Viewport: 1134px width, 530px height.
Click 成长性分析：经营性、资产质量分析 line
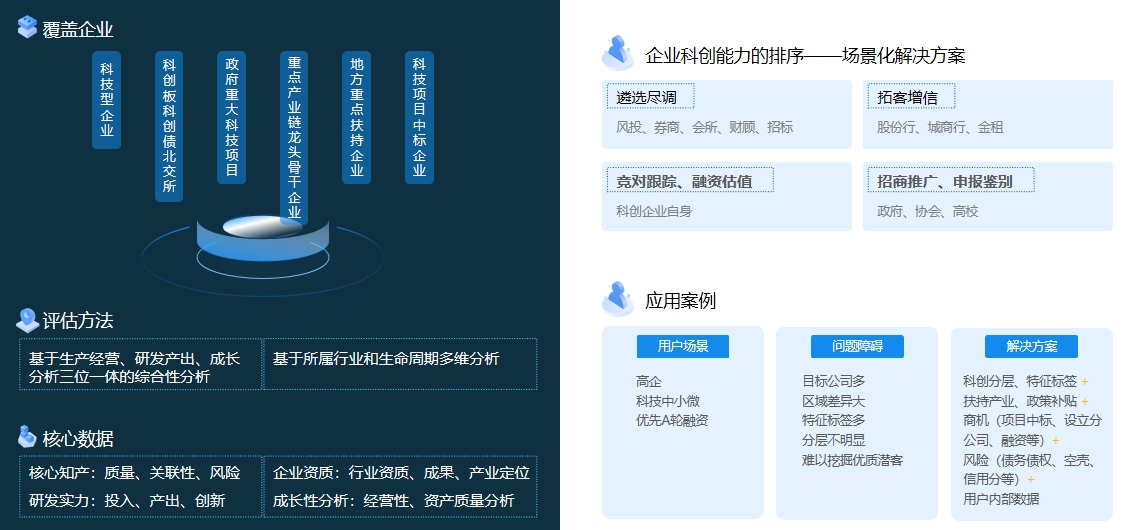(x=394, y=500)
